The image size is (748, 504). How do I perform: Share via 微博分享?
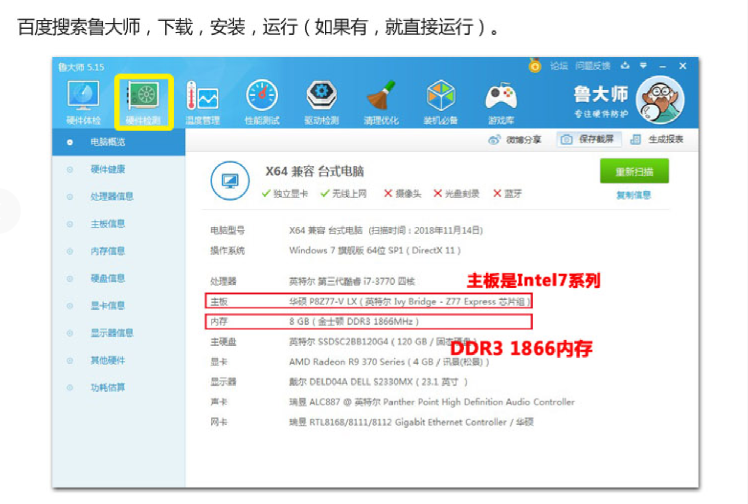pyautogui.click(x=515, y=139)
